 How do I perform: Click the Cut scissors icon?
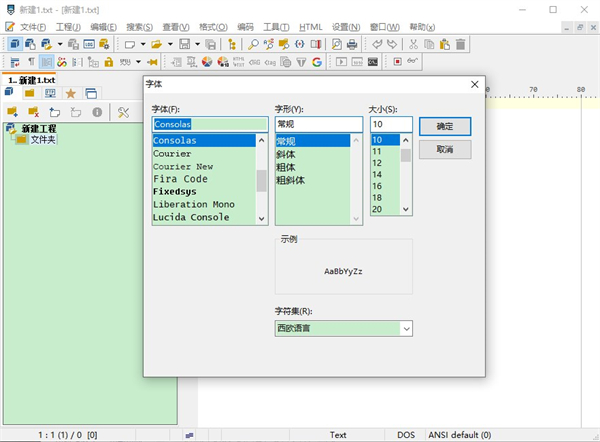coord(412,44)
